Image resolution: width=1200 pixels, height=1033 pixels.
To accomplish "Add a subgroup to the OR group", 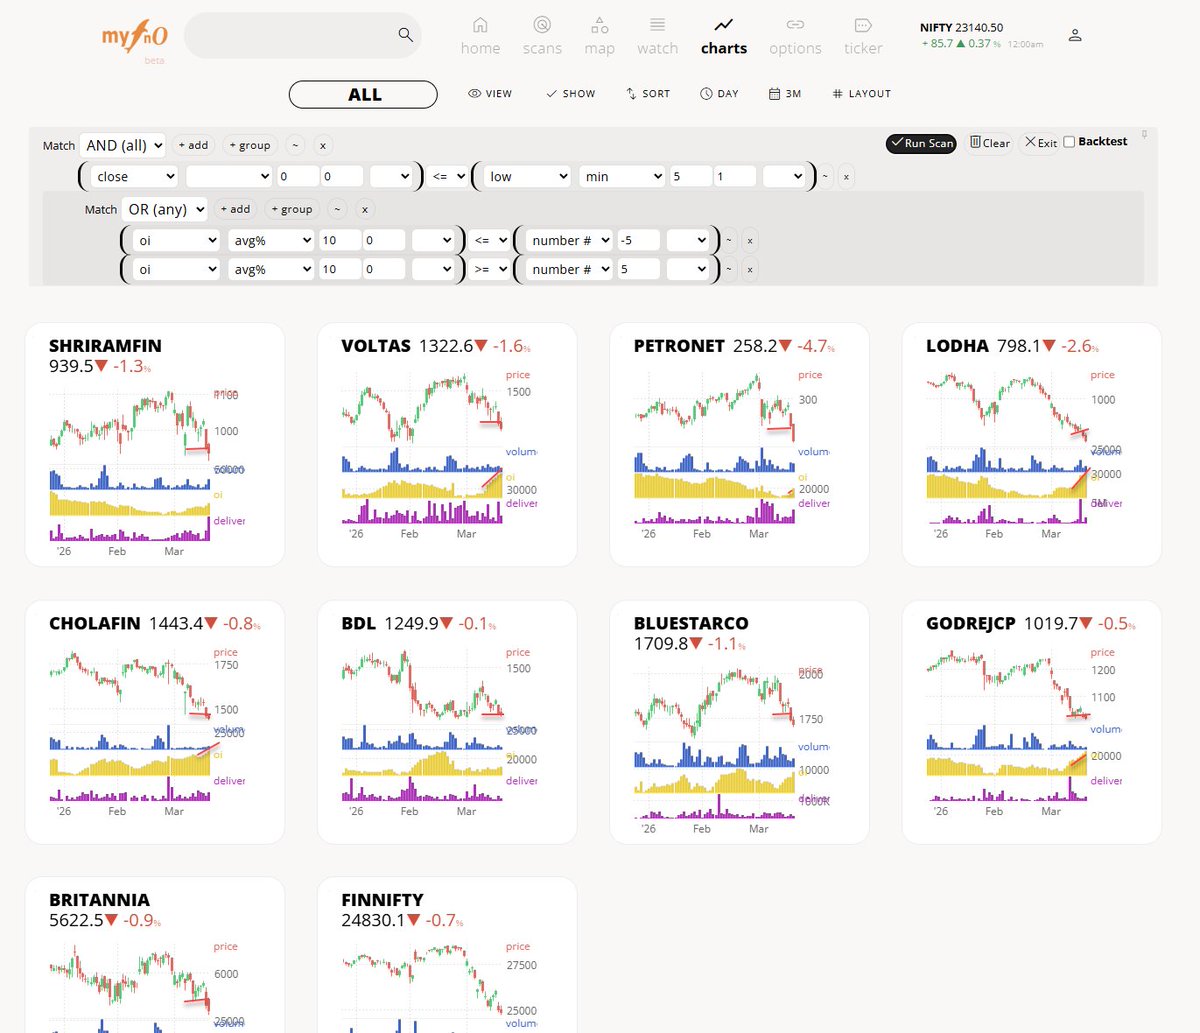I will [292, 209].
